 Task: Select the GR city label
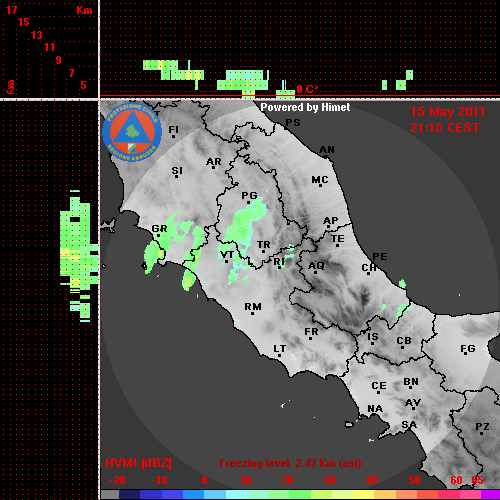(159, 229)
